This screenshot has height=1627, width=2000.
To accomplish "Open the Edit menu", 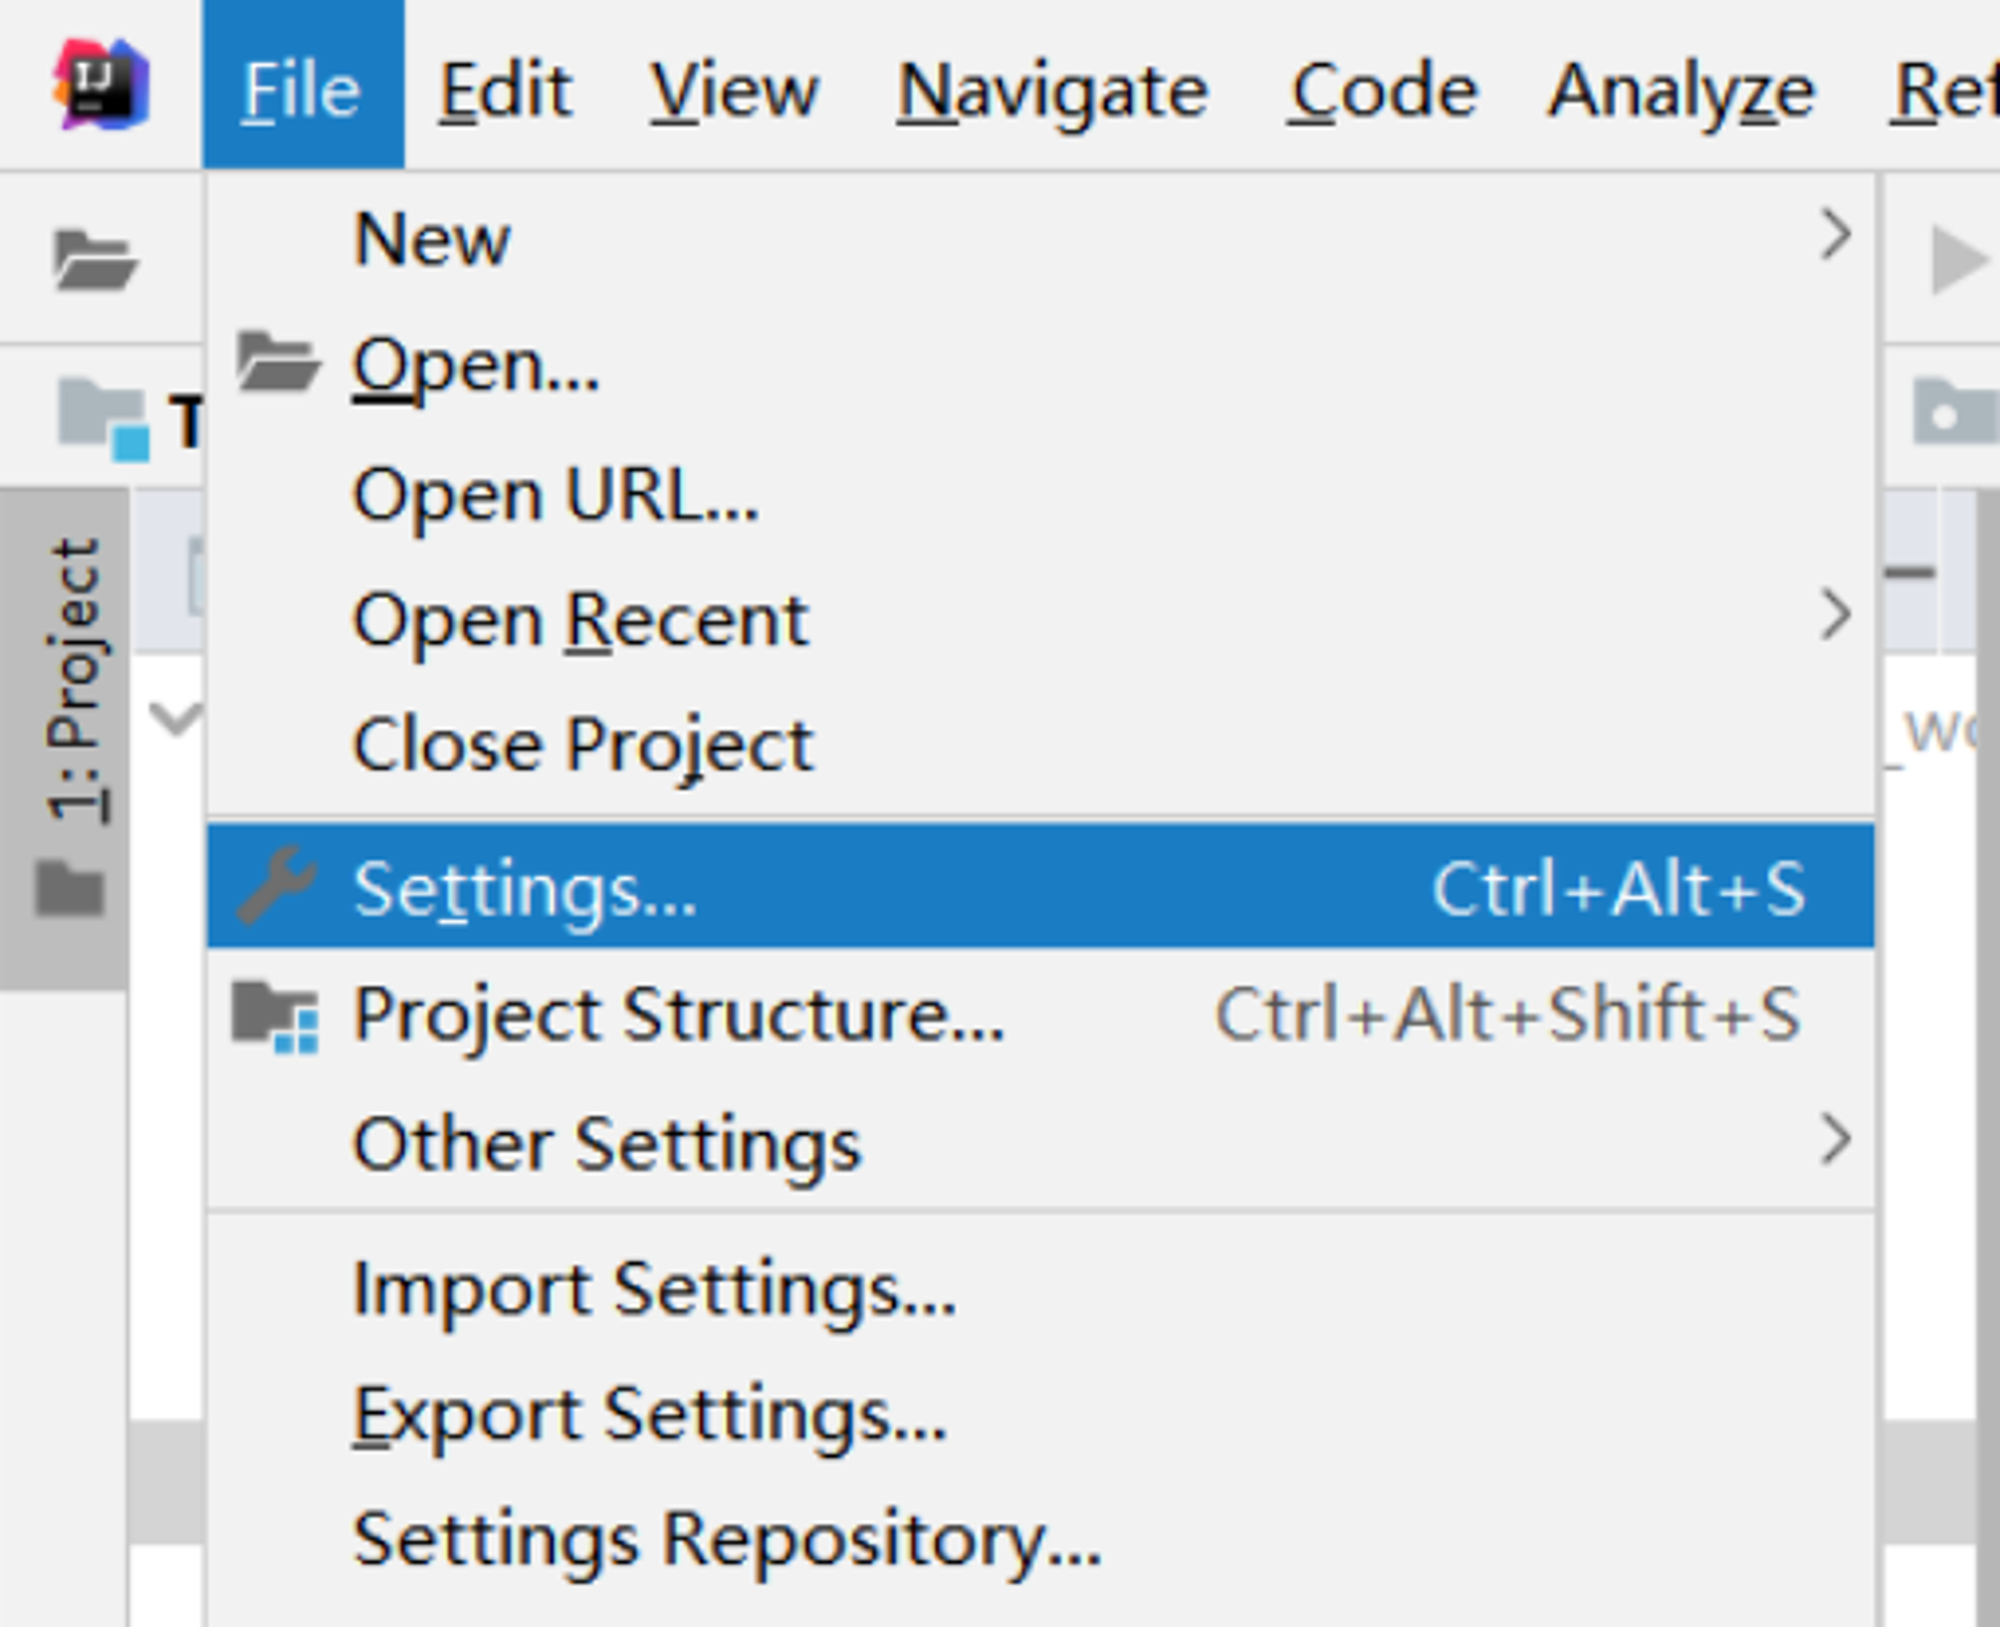I will click(506, 90).
